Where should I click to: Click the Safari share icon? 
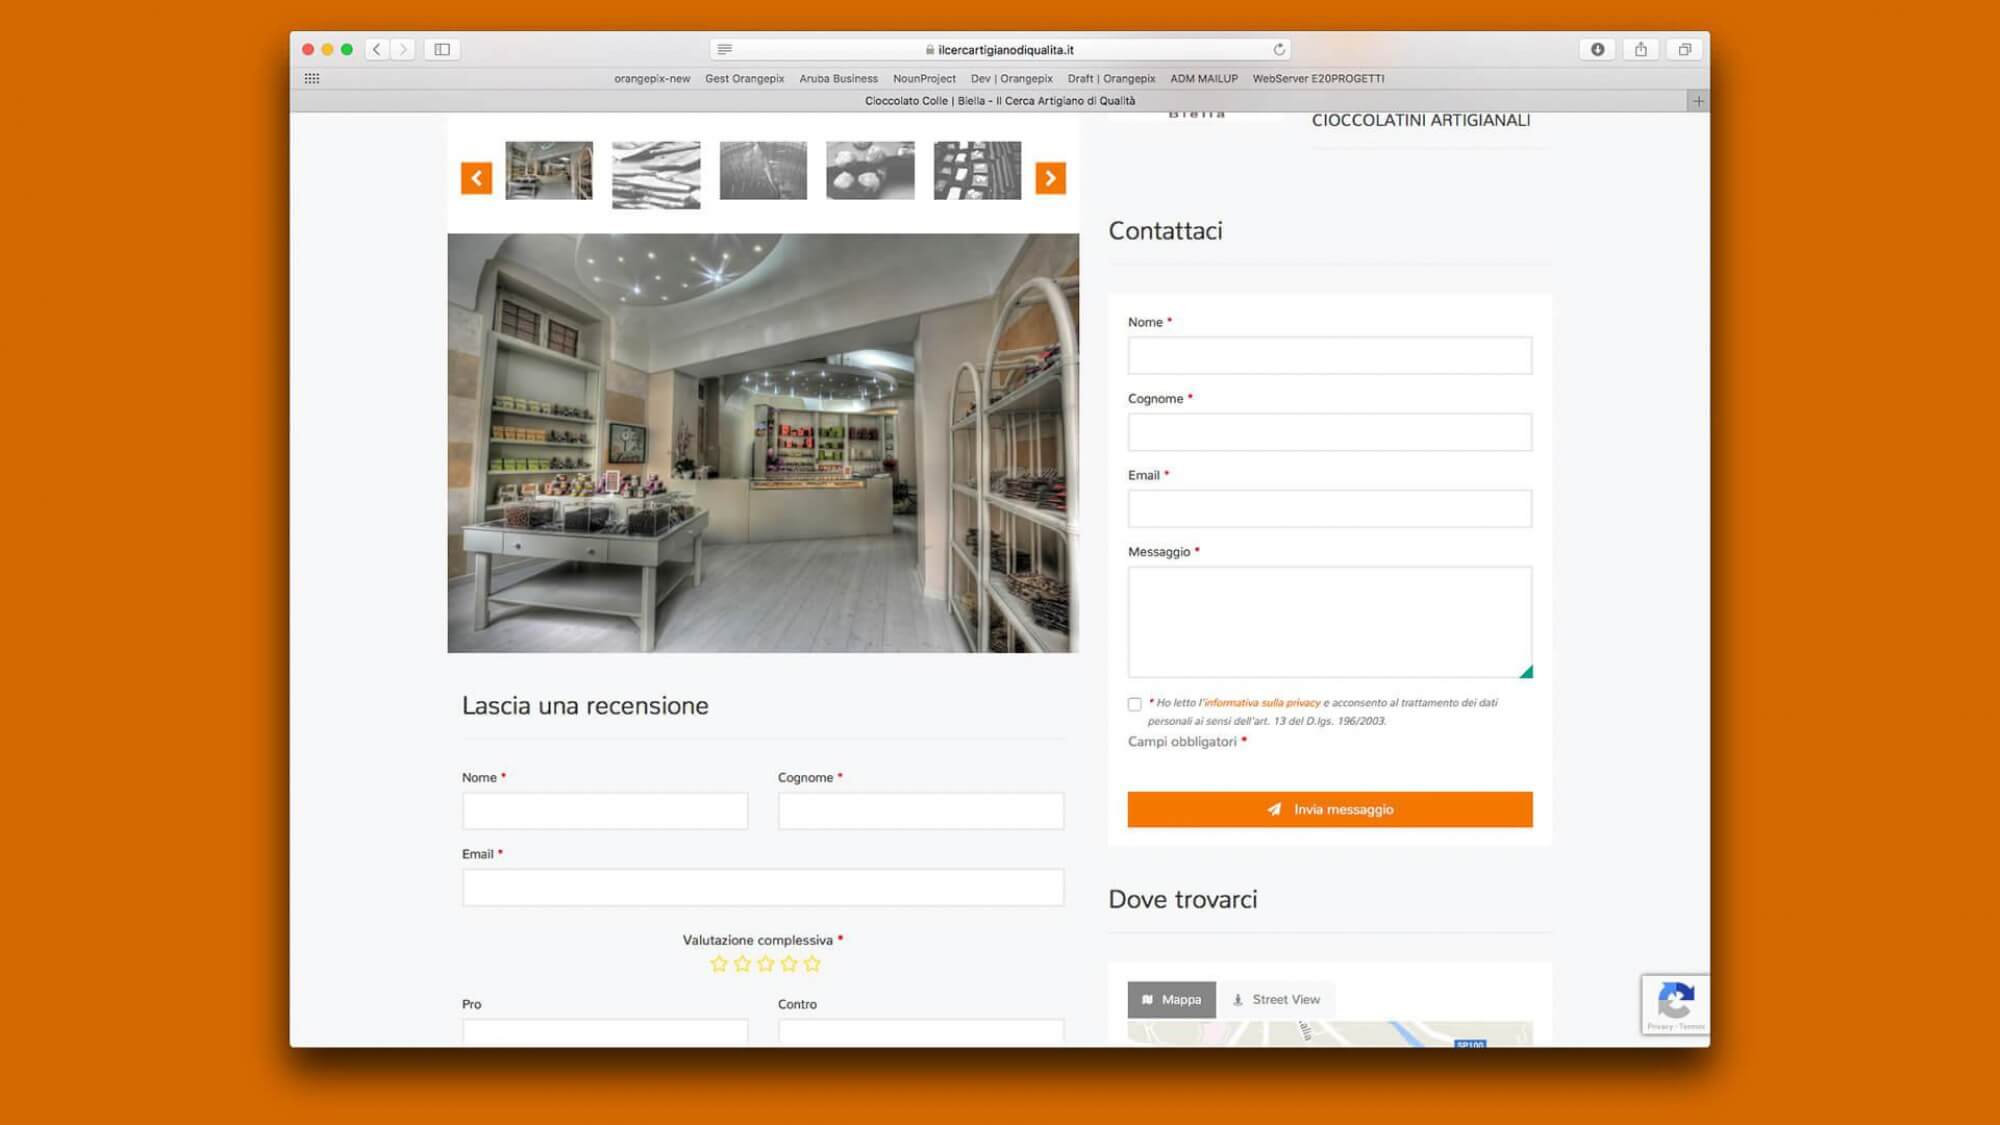[x=1641, y=49]
